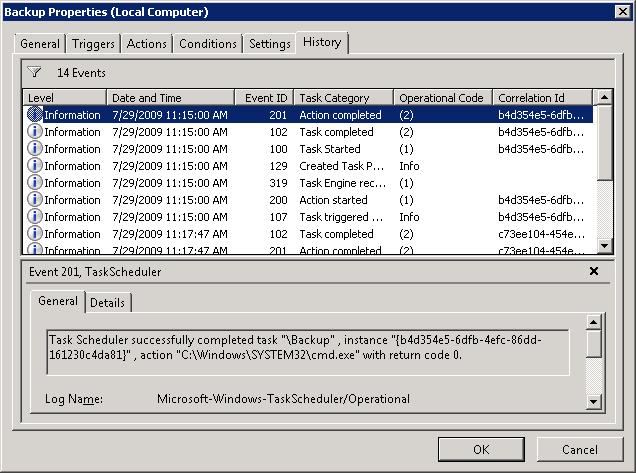Viewport: 636px width, 473px height.
Task: Cancel the Backup Properties dialog
Action: click(x=579, y=449)
